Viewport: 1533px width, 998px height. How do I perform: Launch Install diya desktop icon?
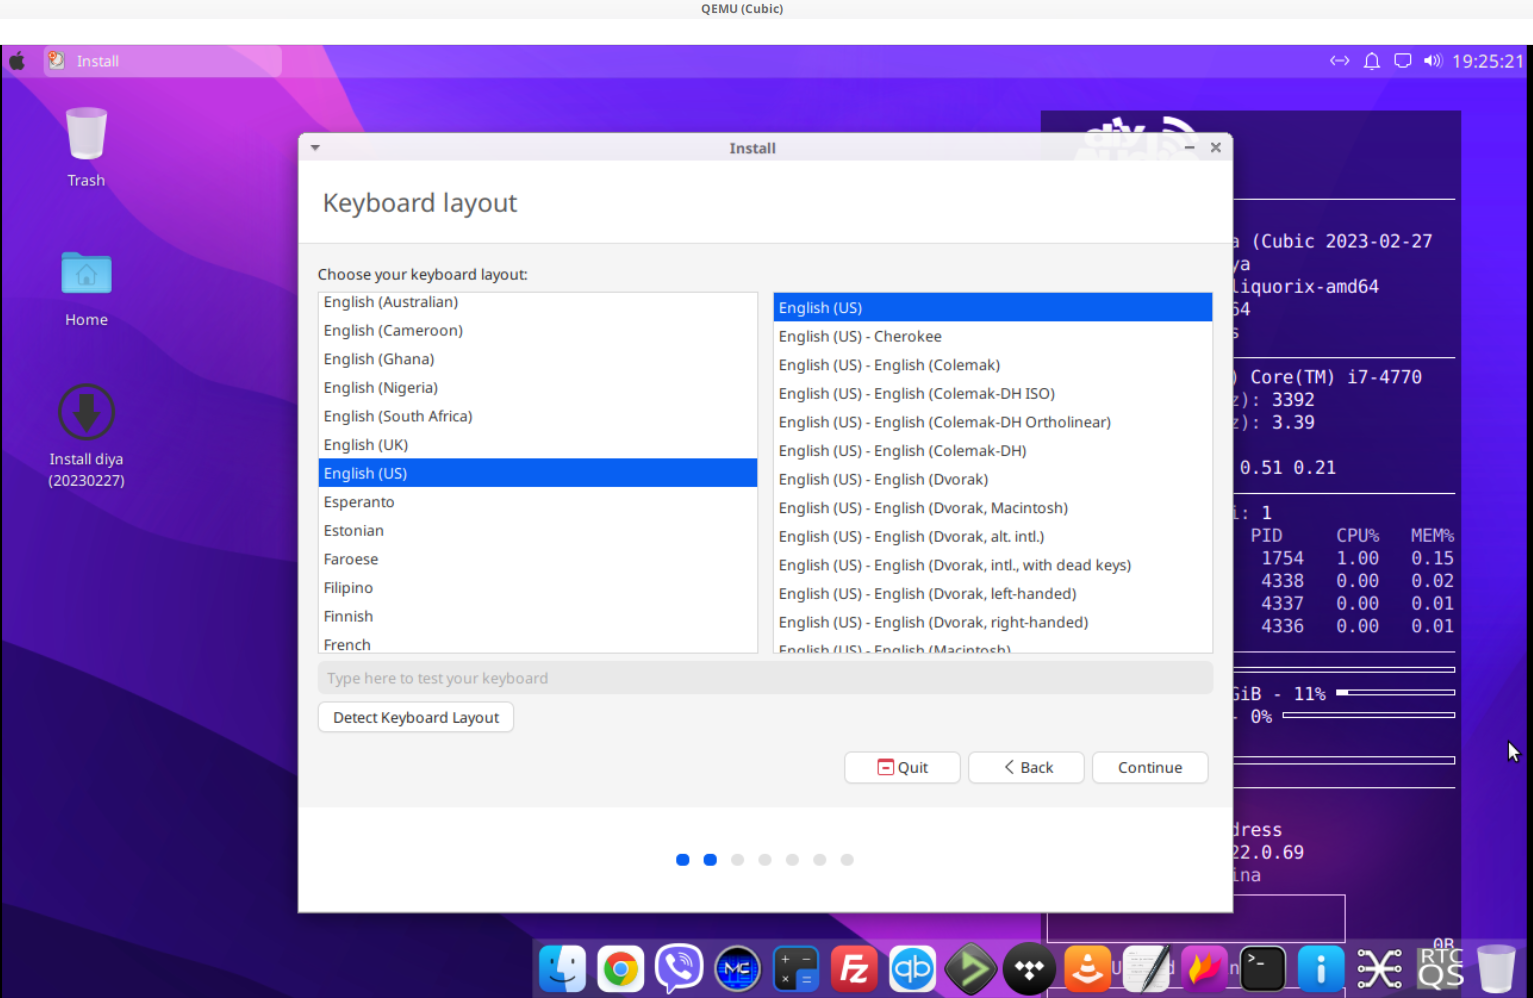click(x=86, y=436)
